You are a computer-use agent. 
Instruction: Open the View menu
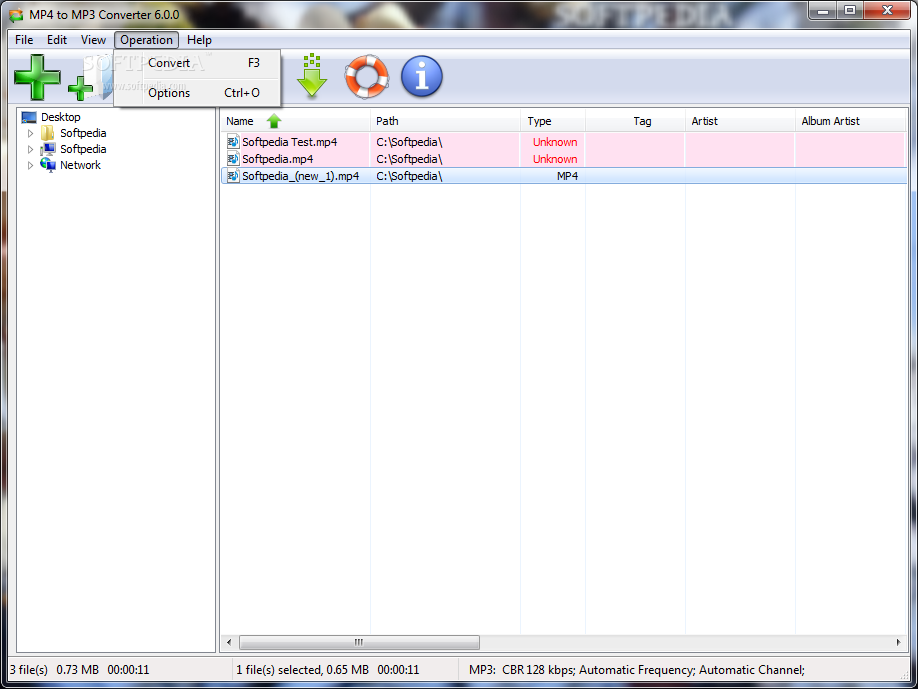point(93,40)
